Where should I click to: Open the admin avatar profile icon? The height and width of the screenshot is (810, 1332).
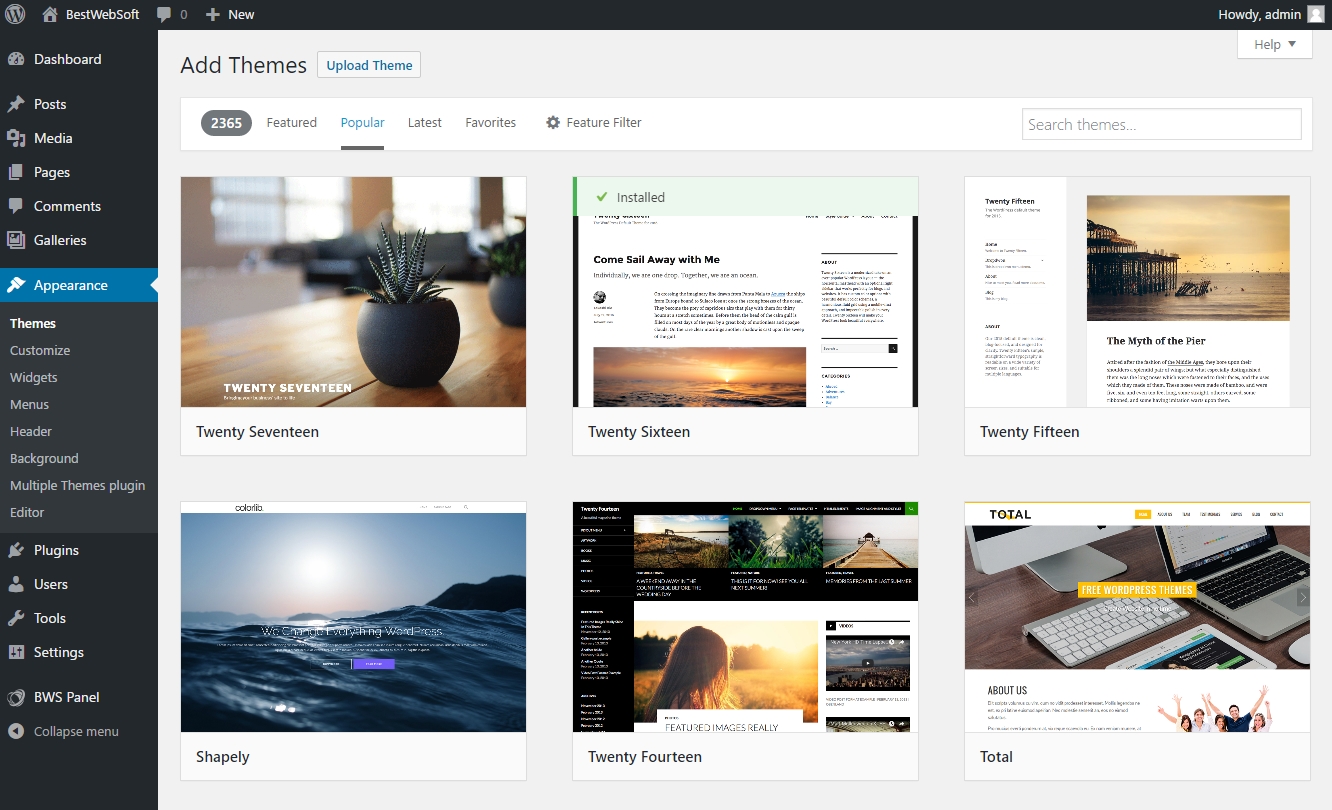click(x=1315, y=14)
